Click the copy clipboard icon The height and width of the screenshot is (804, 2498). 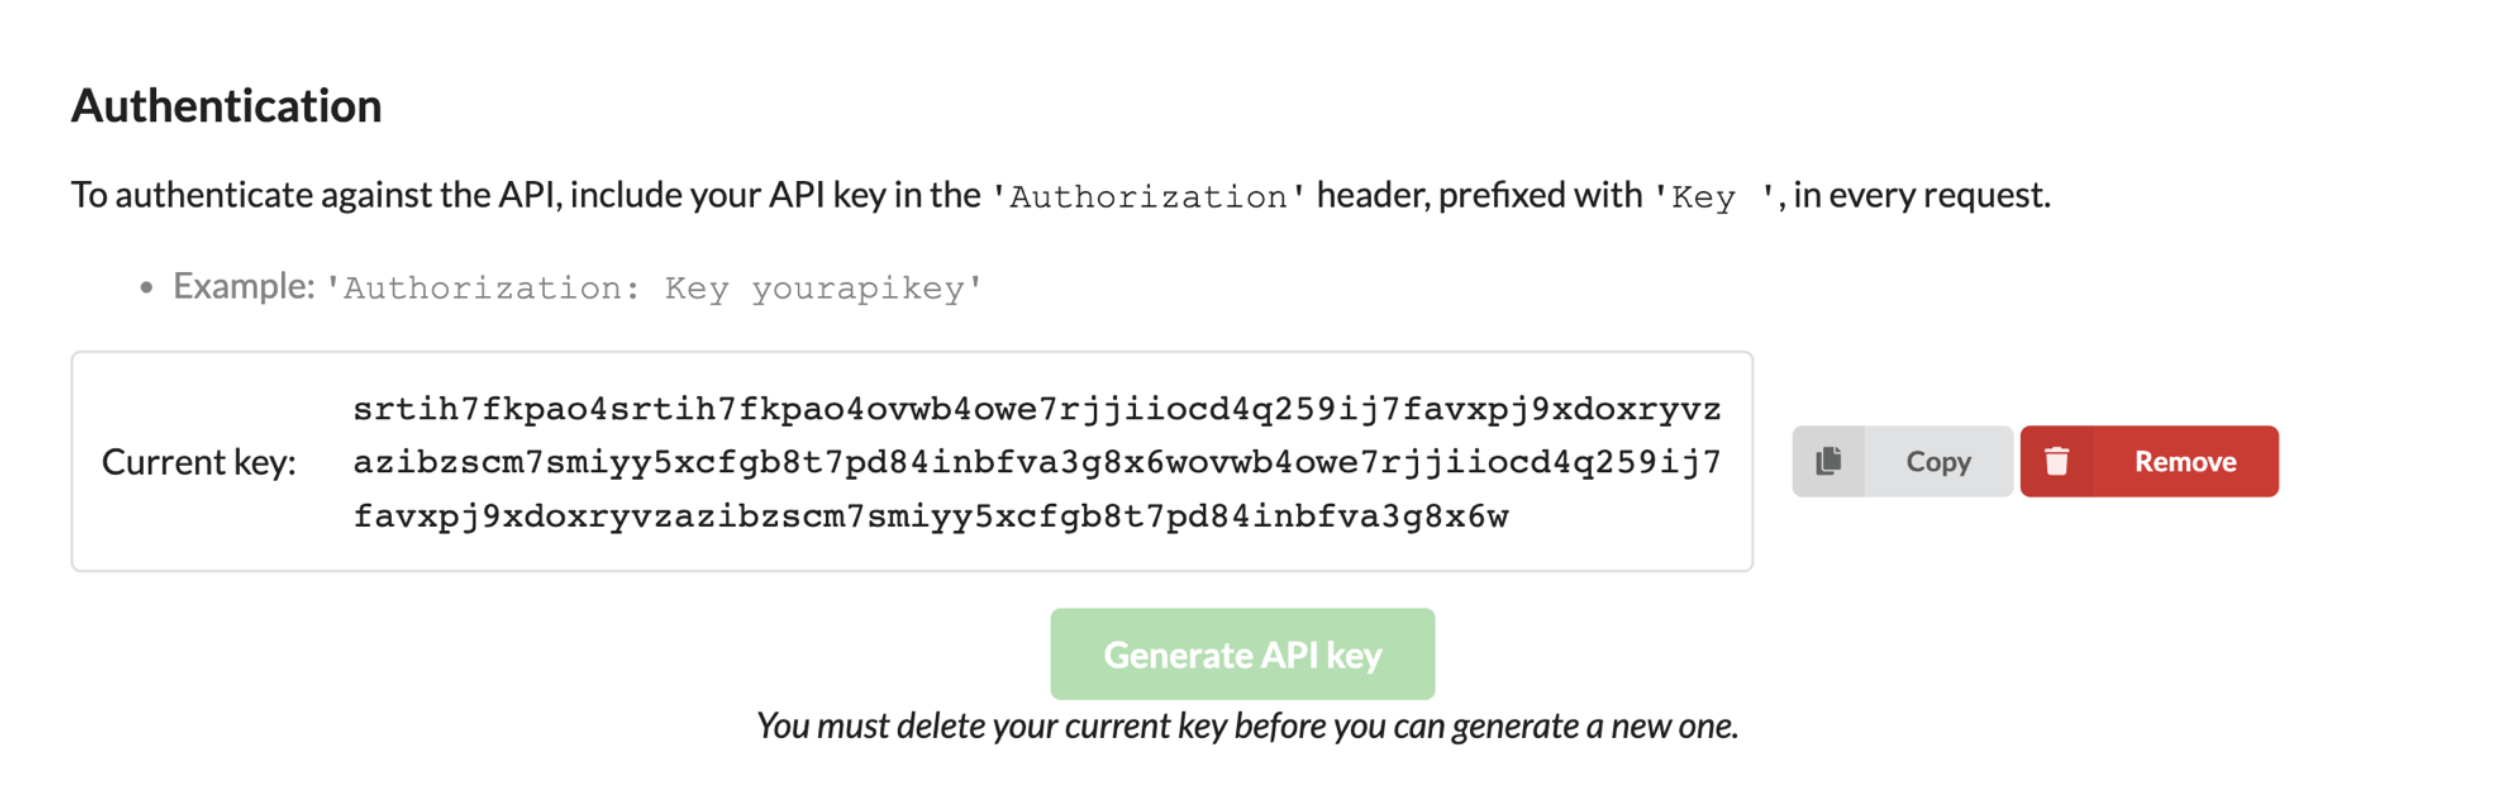pyautogui.click(x=1828, y=461)
